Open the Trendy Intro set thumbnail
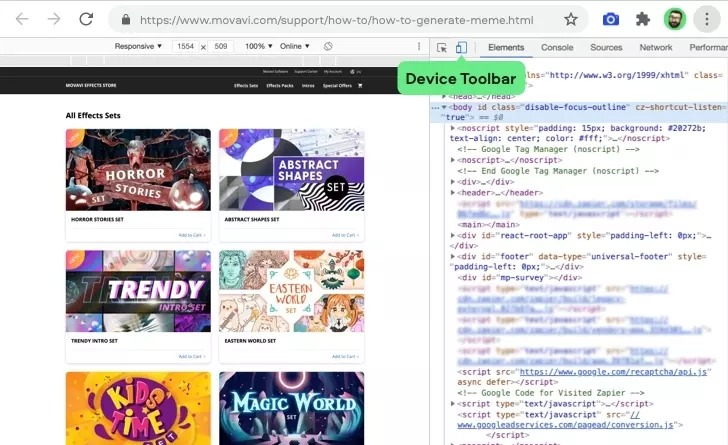 point(138,291)
